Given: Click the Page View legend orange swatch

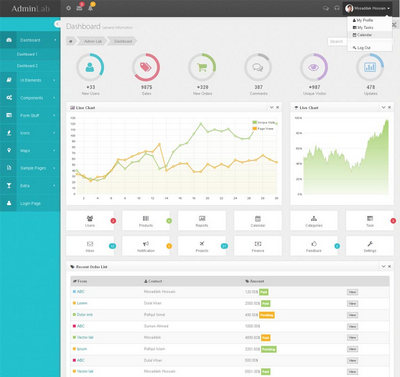Looking at the screenshot, I should pyautogui.click(x=255, y=128).
